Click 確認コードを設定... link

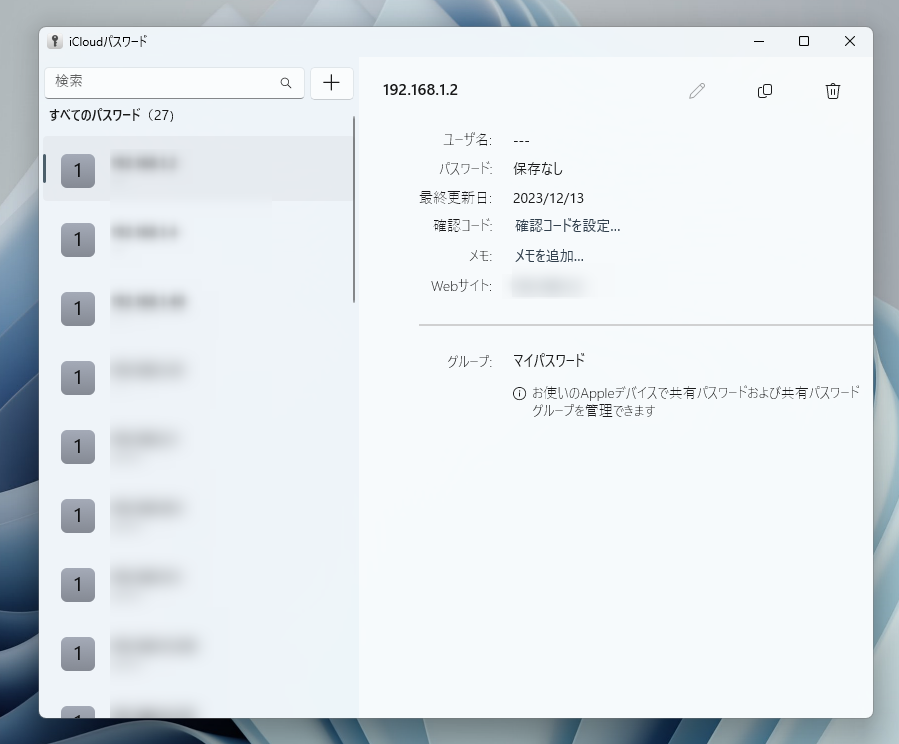click(x=567, y=226)
